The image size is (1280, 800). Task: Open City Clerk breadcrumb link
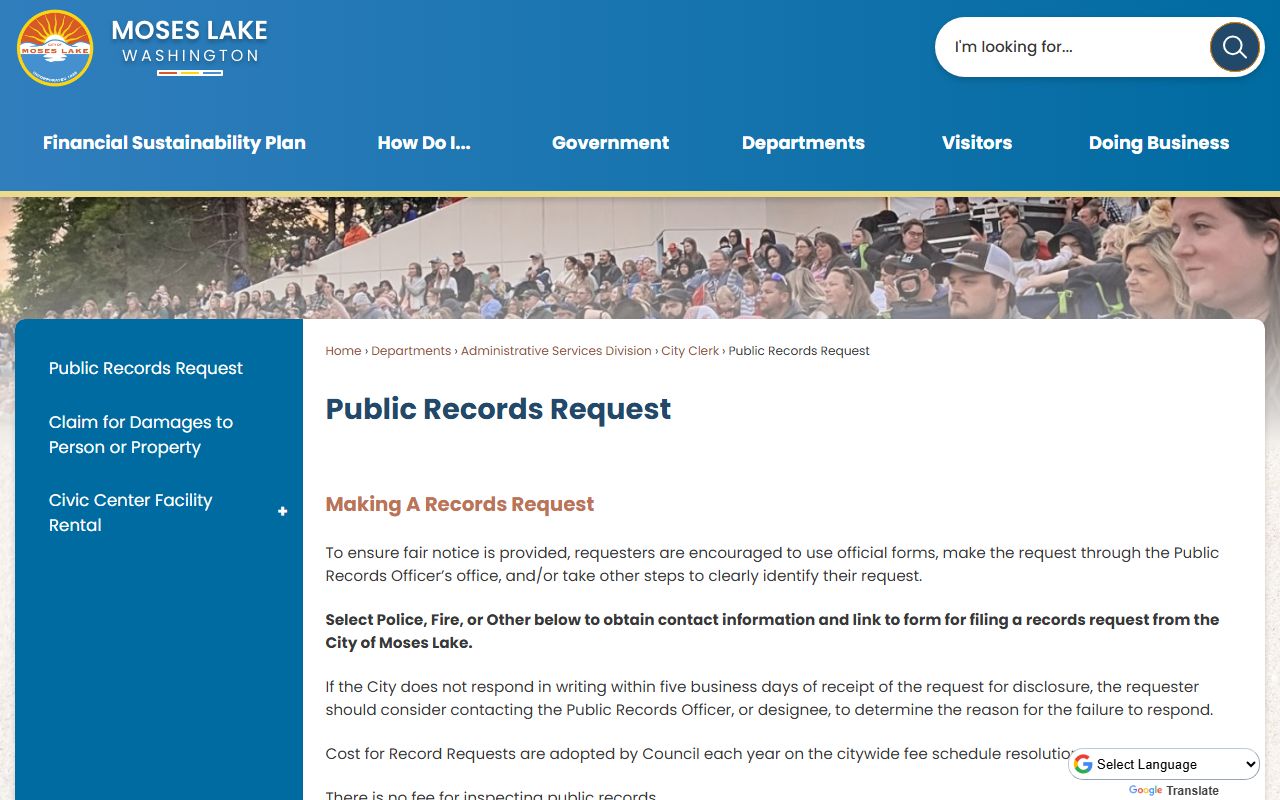[x=690, y=351]
